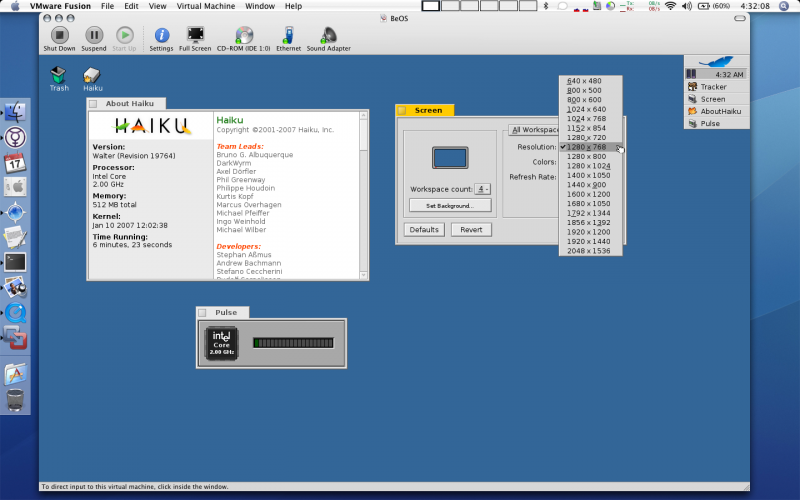Viewport: 800px width, 500px height.
Task: Choose 640 x 480 resolution
Action: (590, 81)
